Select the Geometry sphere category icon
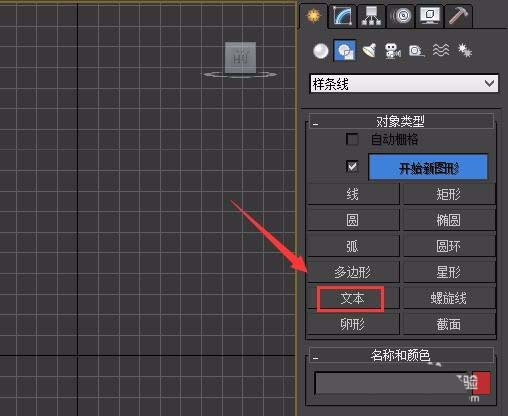Image resolution: width=508 pixels, height=416 pixels. pyautogui.click(x=321, y=51)
